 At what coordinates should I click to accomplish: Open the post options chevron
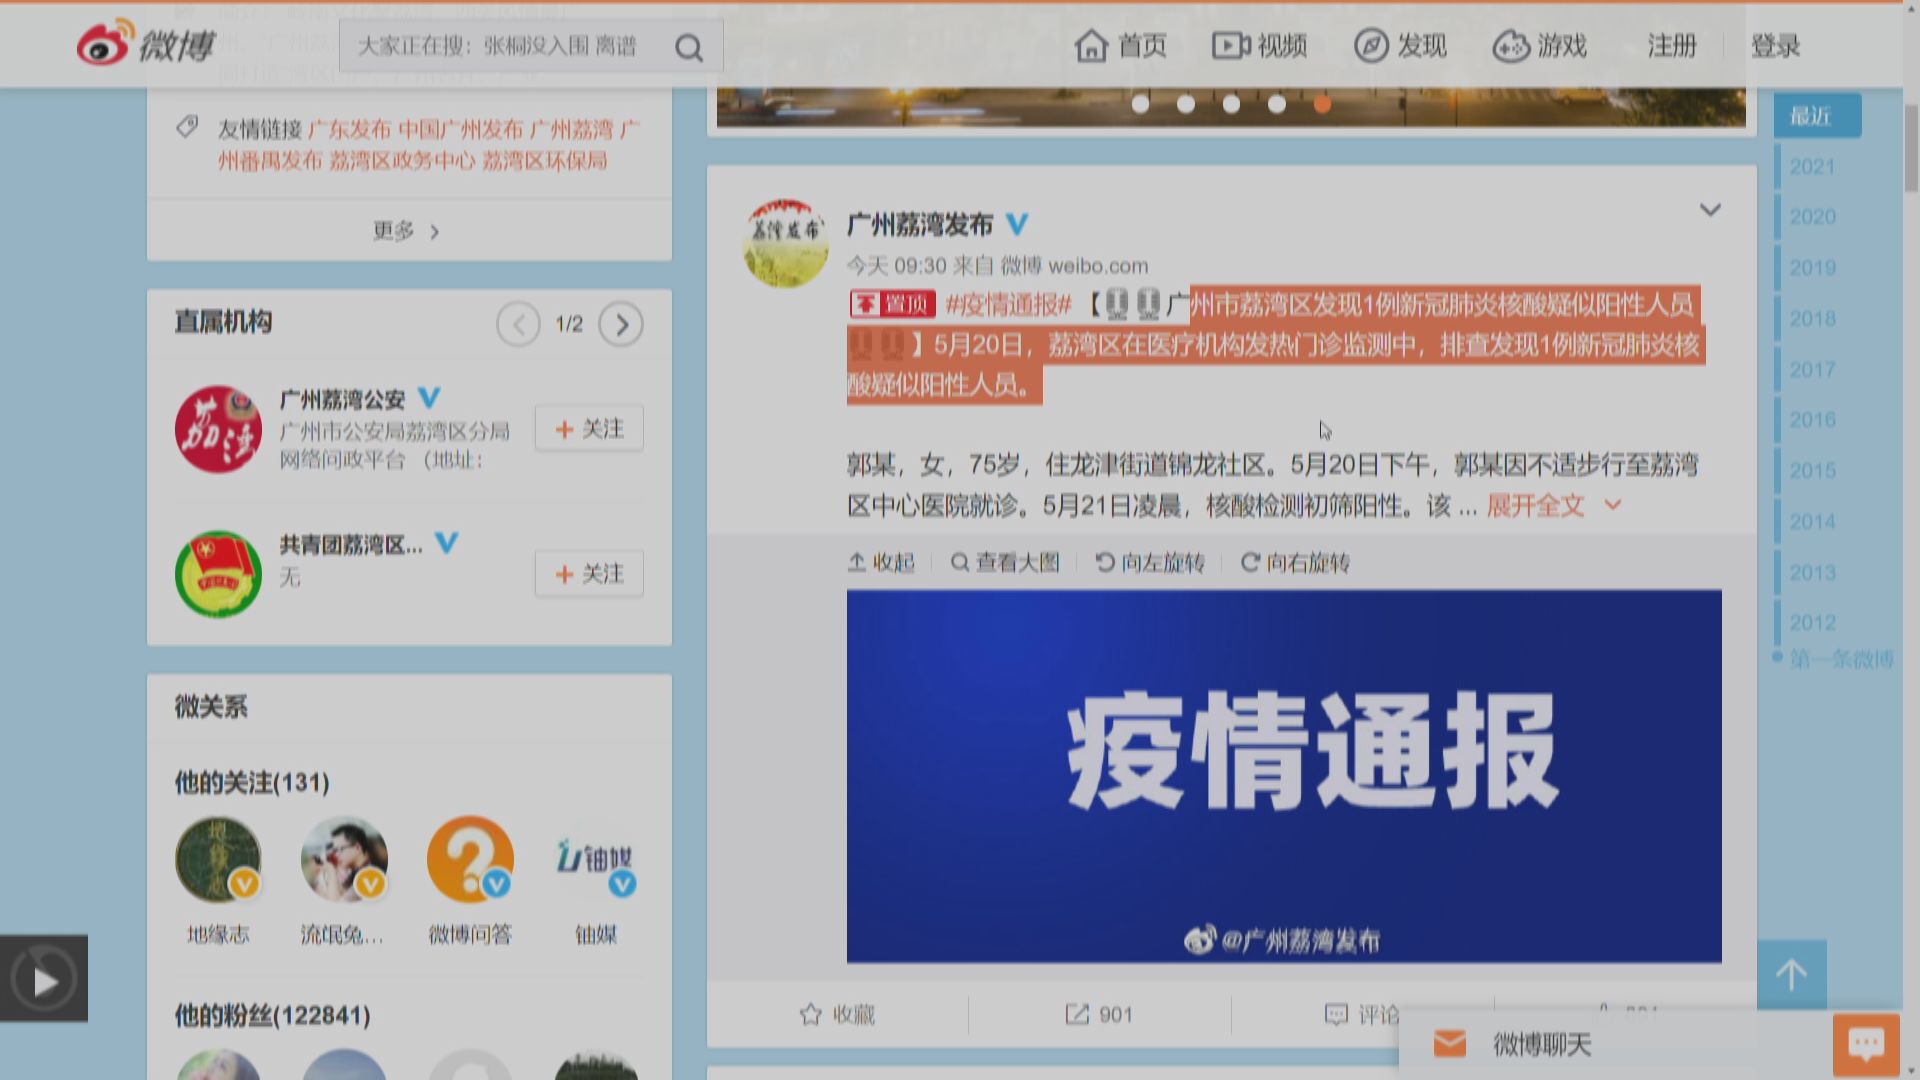pyautogui.click(x=1711, y=209)
